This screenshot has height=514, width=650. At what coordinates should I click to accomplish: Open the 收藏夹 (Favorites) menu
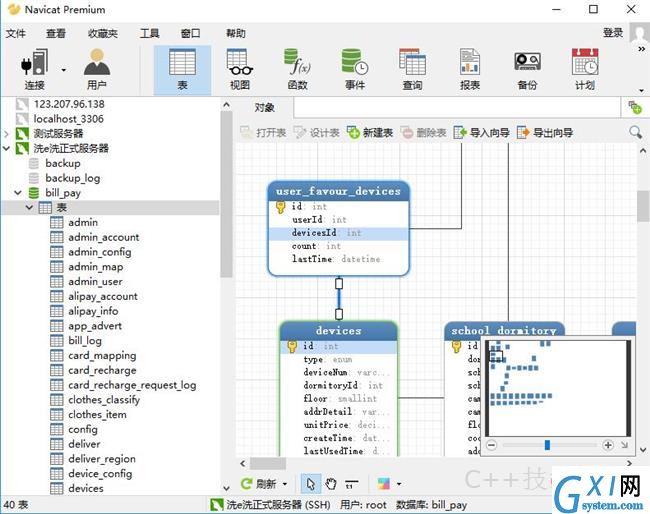point(103,33)
